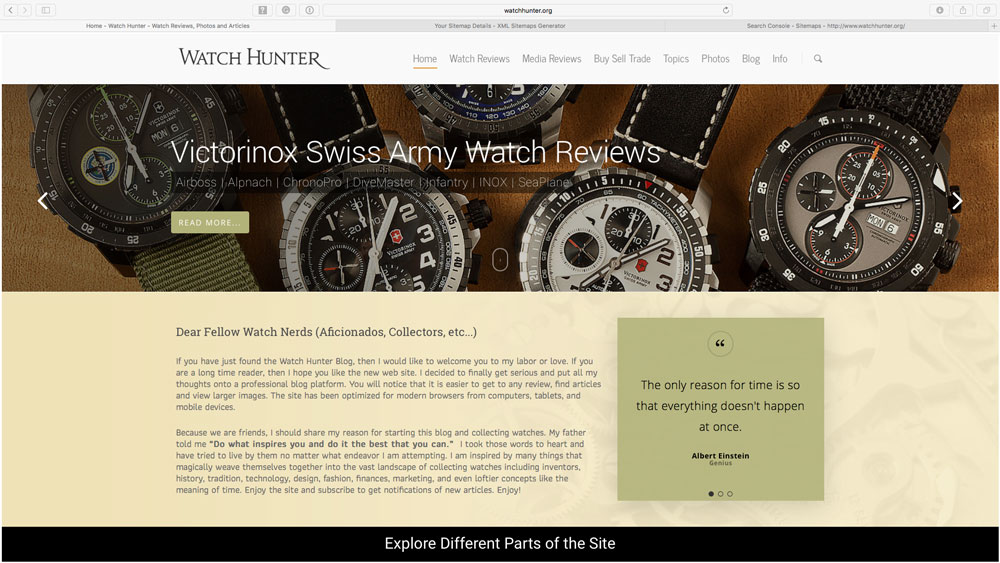
Task: Click the Explore Different Parts of the Site banner
Action: point(500,543)
